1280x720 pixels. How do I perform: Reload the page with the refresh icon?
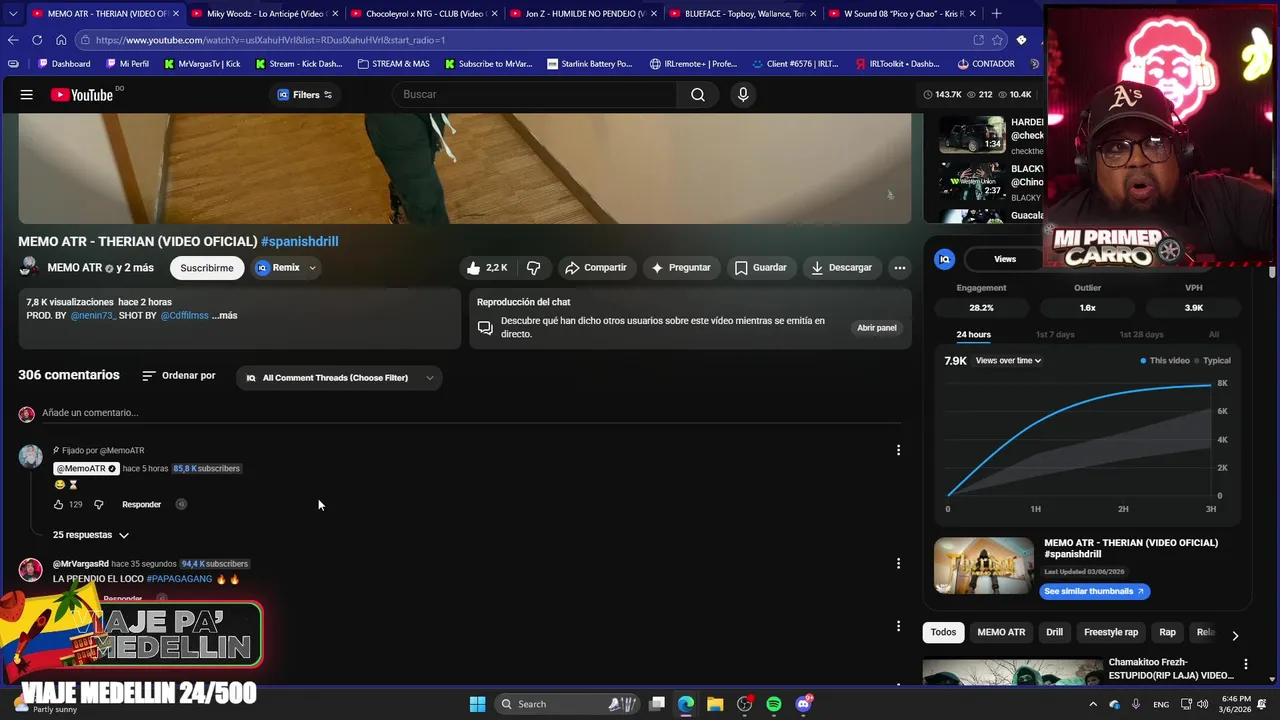pos(37,40)
